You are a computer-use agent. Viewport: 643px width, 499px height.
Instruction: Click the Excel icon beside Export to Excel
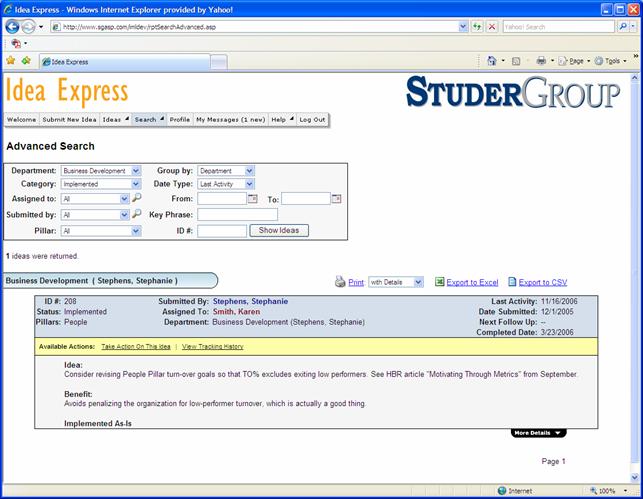440,282
